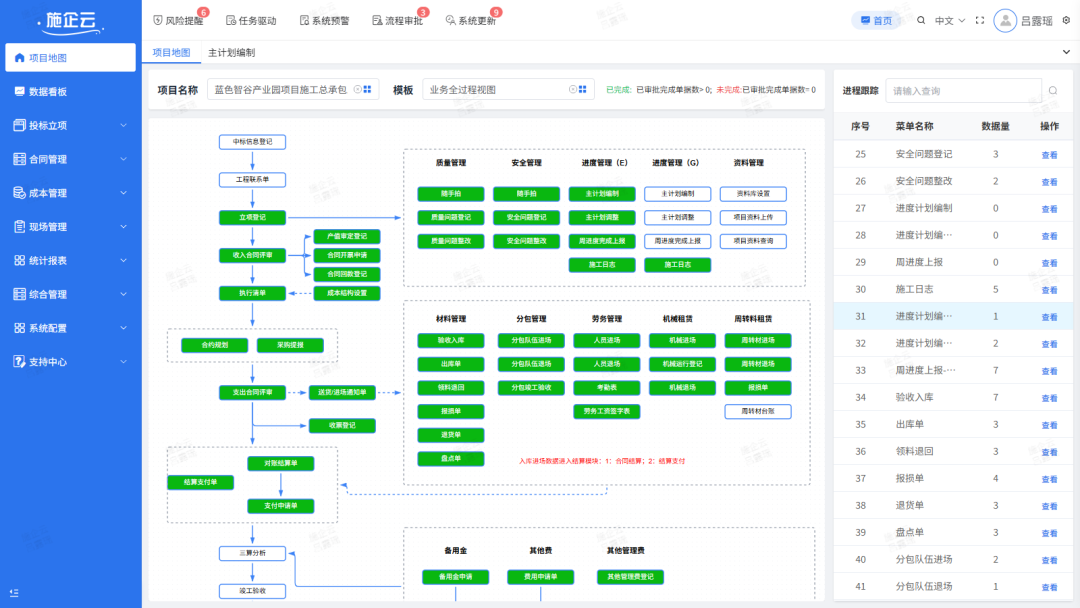Expand the 合同管理 sidebar menu
Image resolution: width=1080 pixels, height=608 pixels.
point(70,159)
